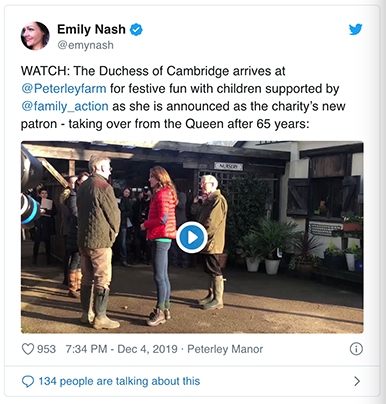Click the NURSERY sign in the video frame

point(229,166)
